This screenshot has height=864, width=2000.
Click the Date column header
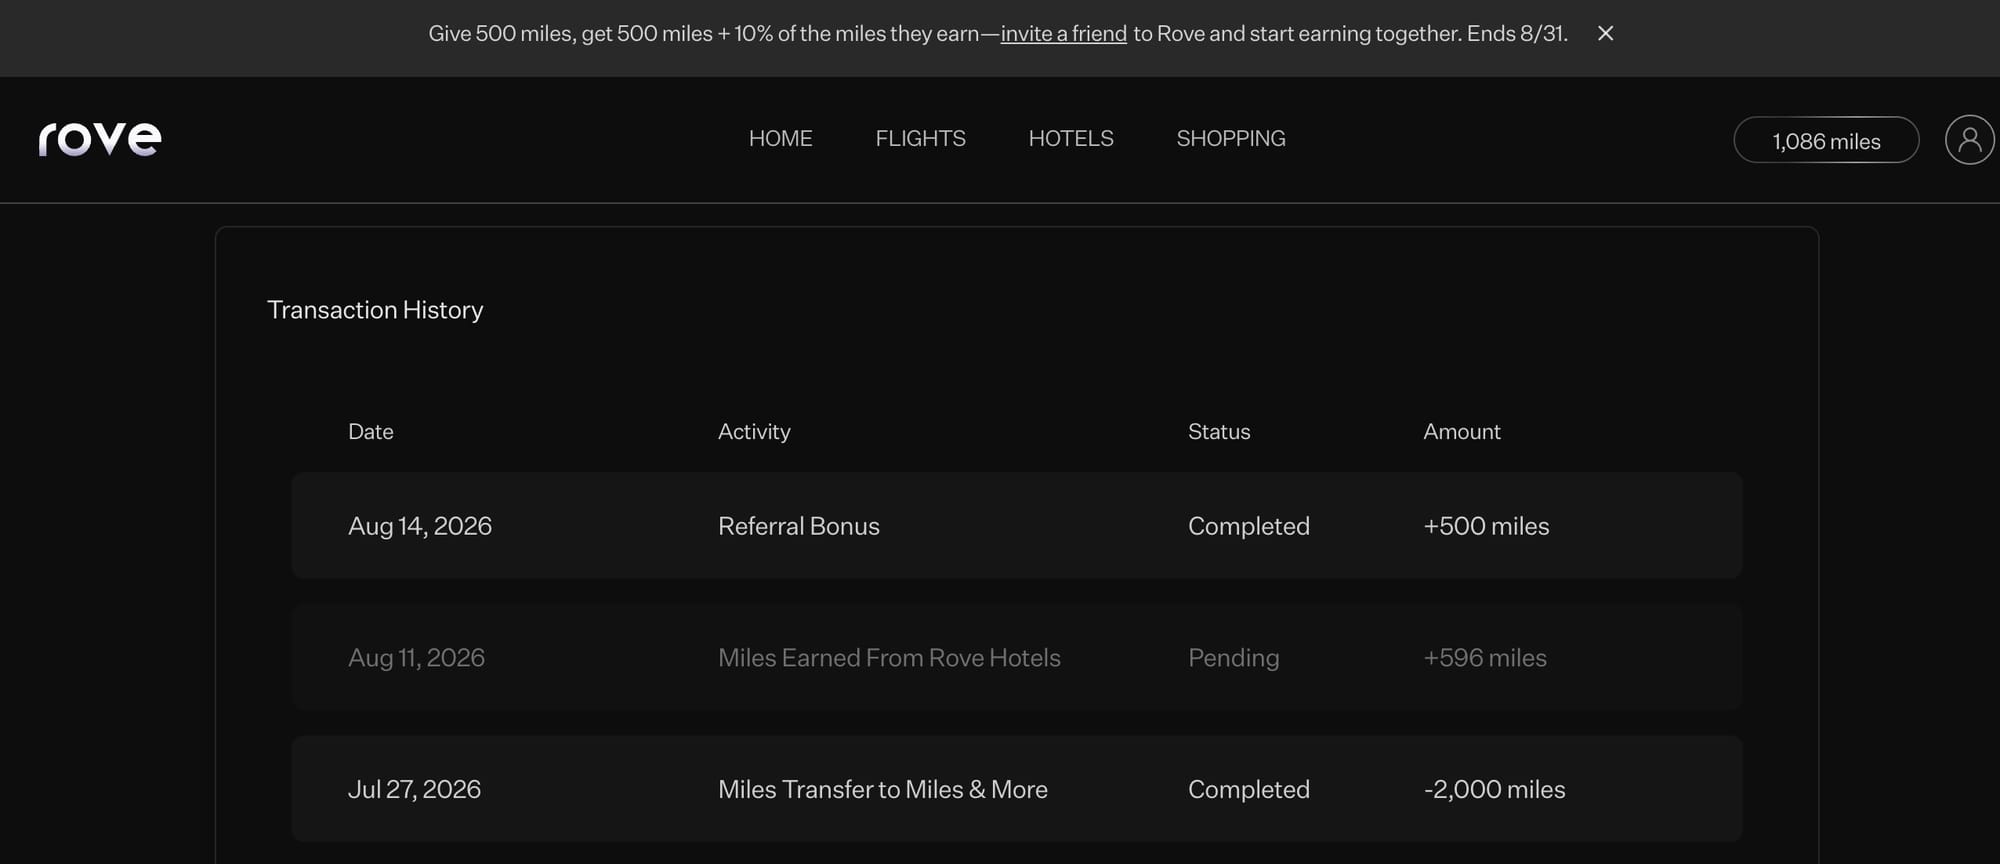371,432
